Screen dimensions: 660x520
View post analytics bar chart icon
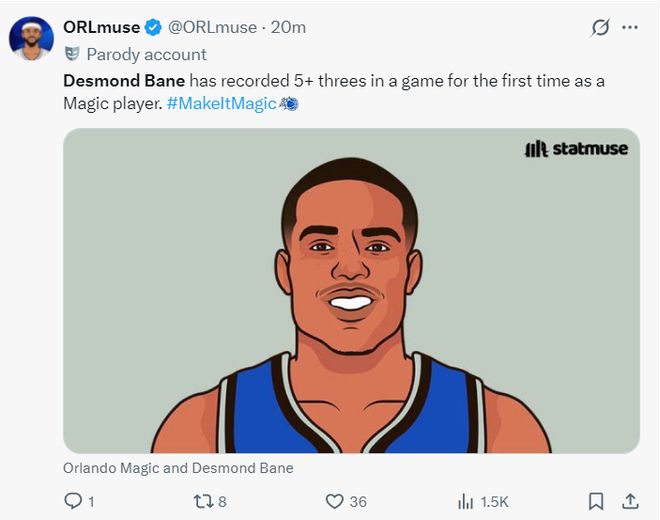[465, 501]
